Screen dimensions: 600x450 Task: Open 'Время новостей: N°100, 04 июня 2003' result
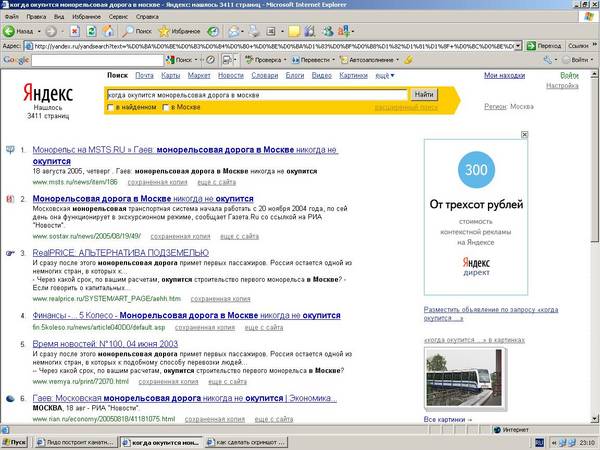(x=105, y=344)
